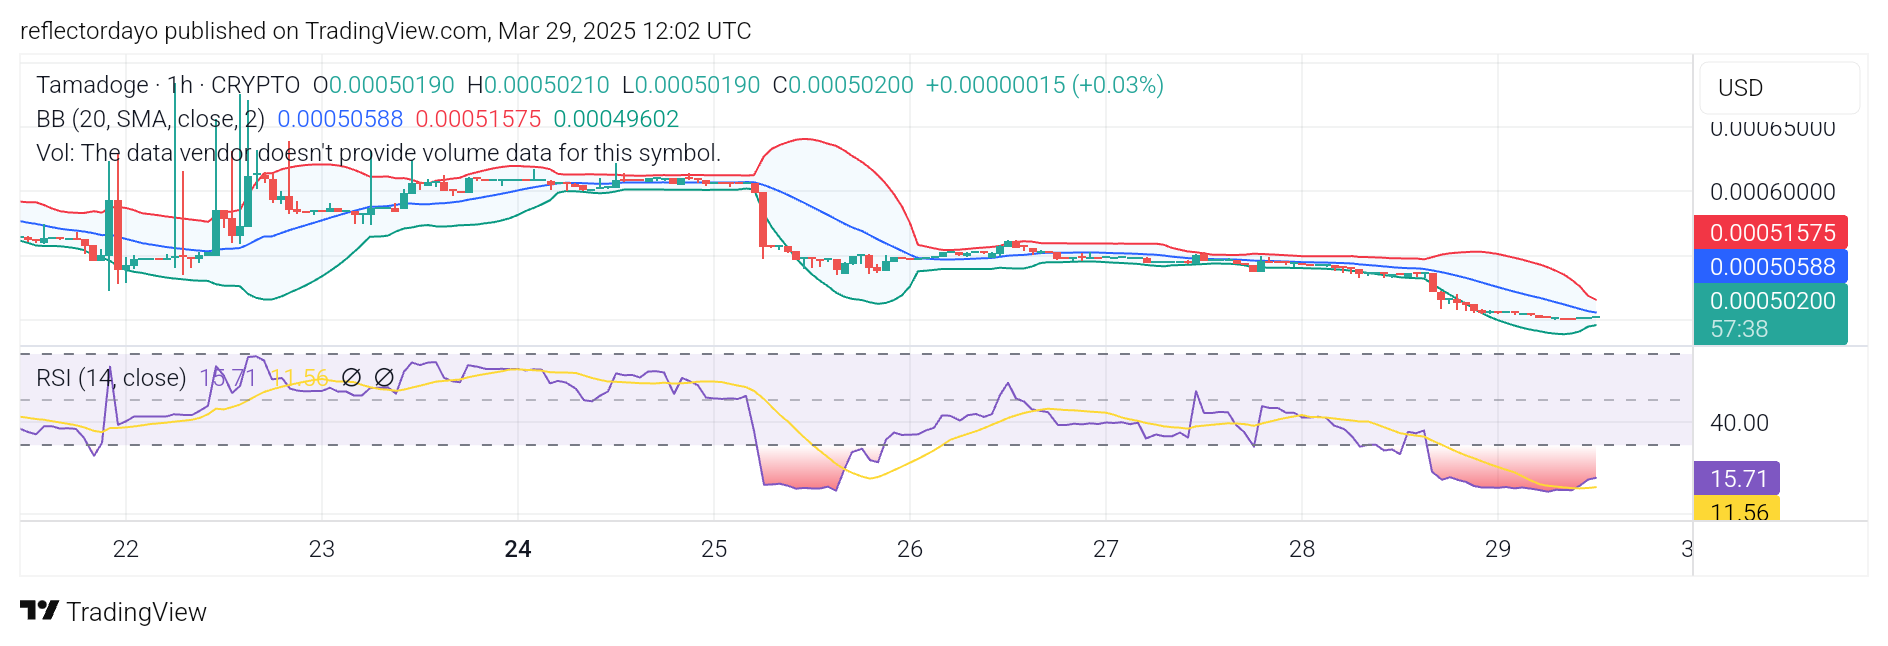Click the Vol data vendor notice text
This screenshot has height=646, width=1888.
[x=378, y=153]
